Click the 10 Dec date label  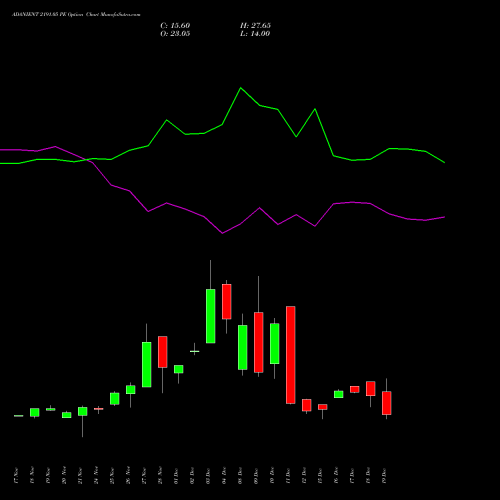[272, 476]
